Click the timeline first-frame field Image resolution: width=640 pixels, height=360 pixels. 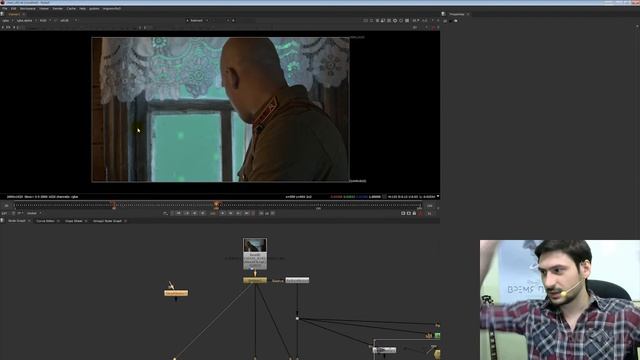6,206
